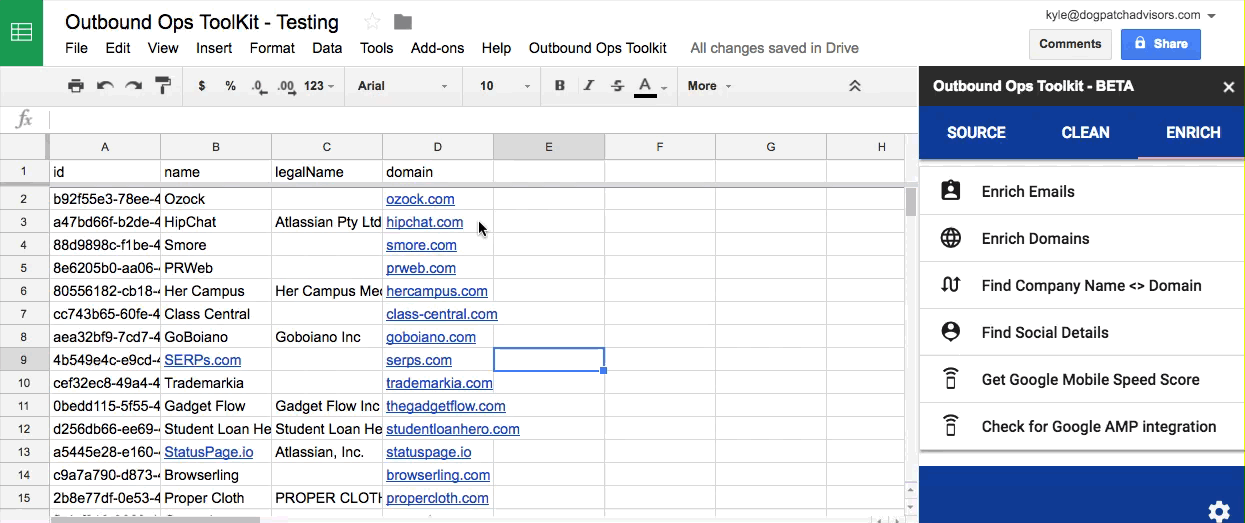Open the font size 10 dropdown
Viewport: 1245px width, 523px height.
tap(505, 86)
